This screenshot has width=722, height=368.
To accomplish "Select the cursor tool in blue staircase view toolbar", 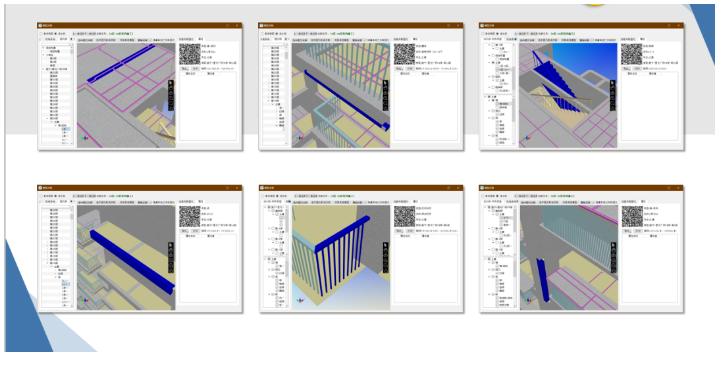I will [x=612, y=84].
